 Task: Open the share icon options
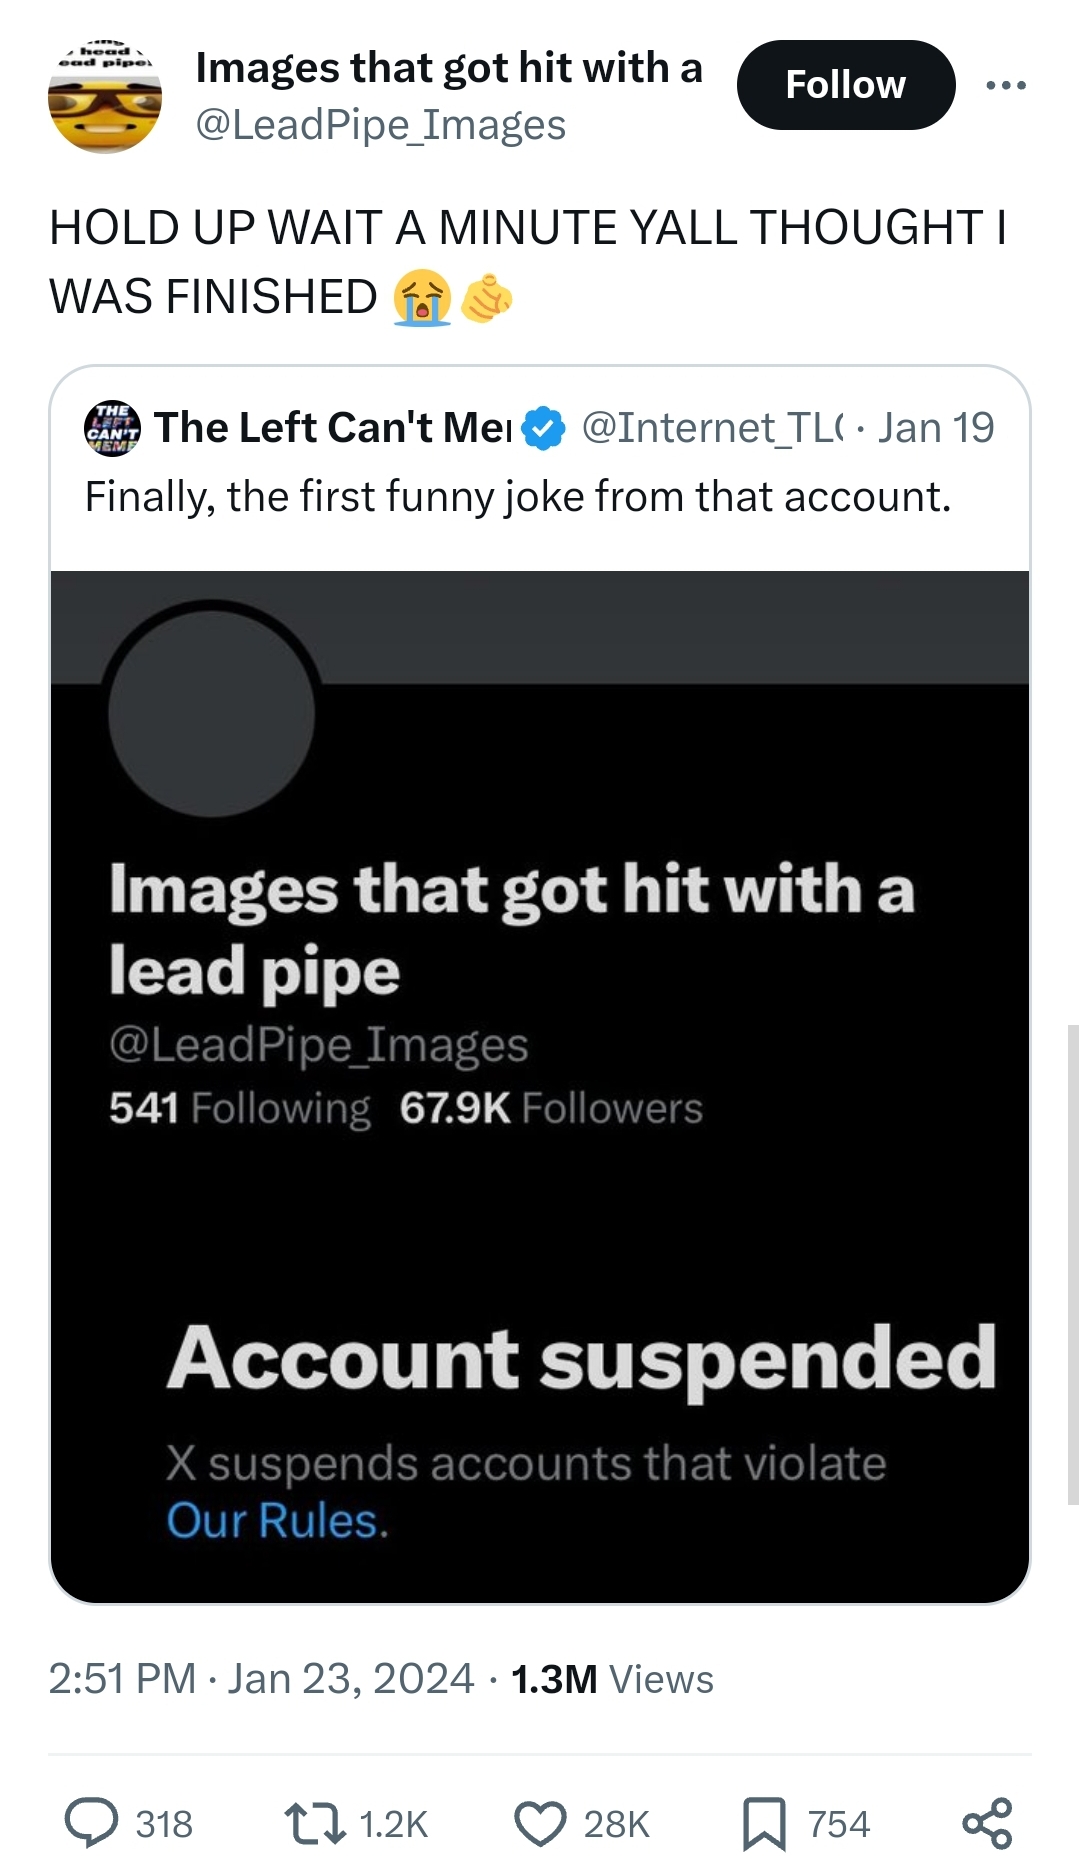[987, 1822]
